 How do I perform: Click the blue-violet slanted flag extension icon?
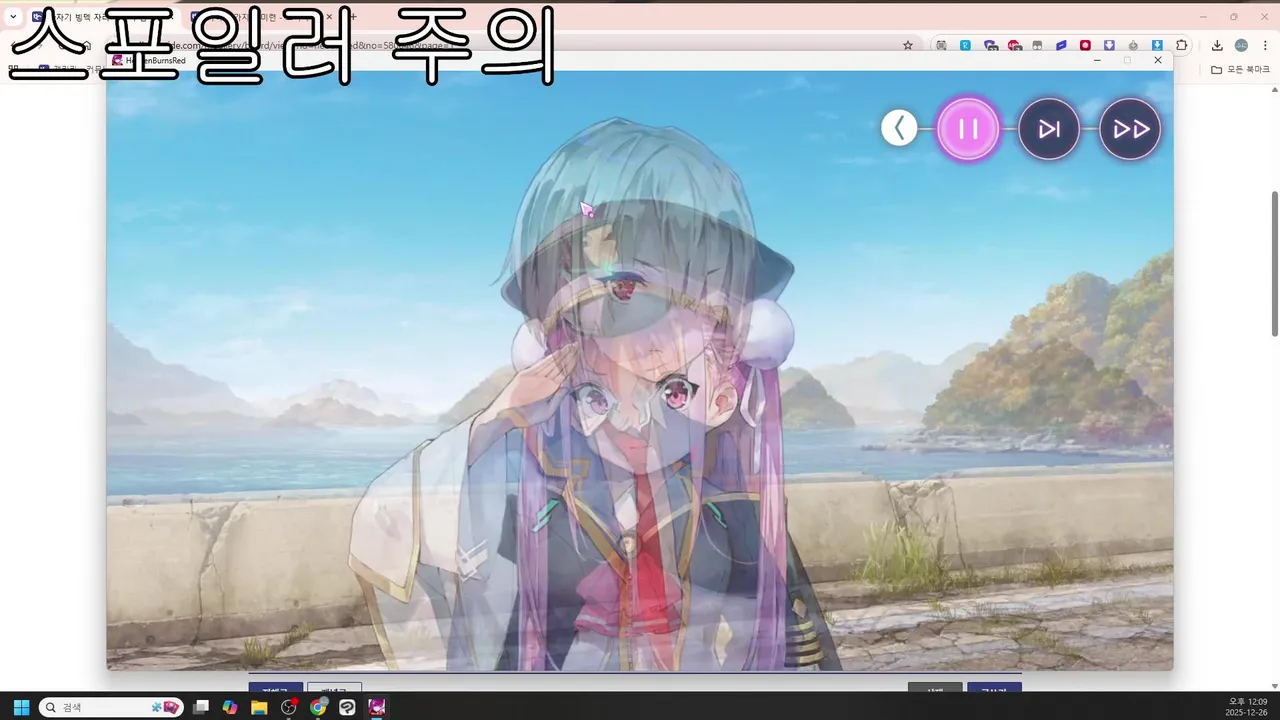coord(1061,45)
